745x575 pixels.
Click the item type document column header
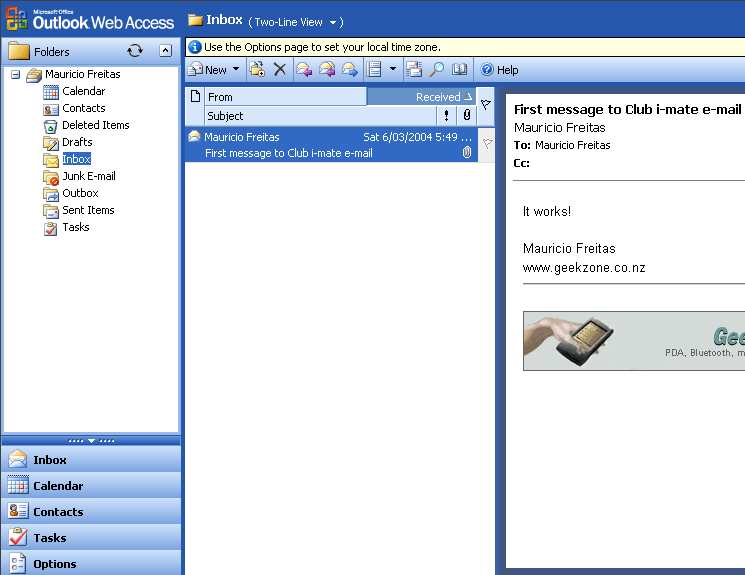[x=195, y=96]
